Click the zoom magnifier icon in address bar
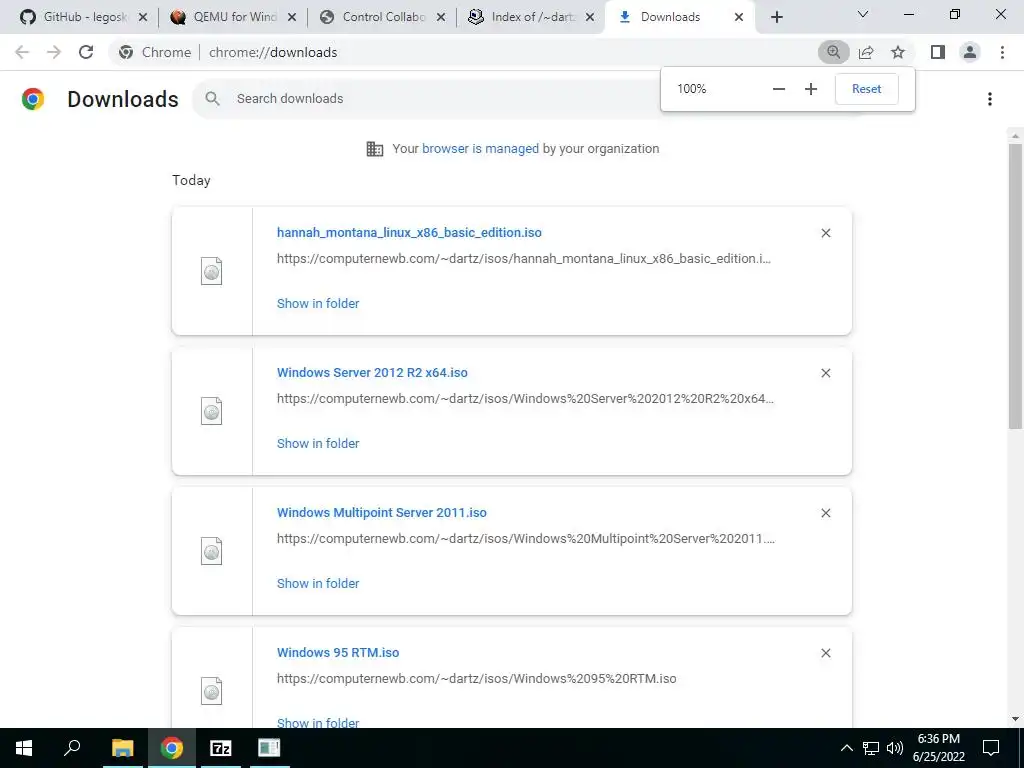Image resolution: width=1024 pixels, height=768 pixels. 833,52
